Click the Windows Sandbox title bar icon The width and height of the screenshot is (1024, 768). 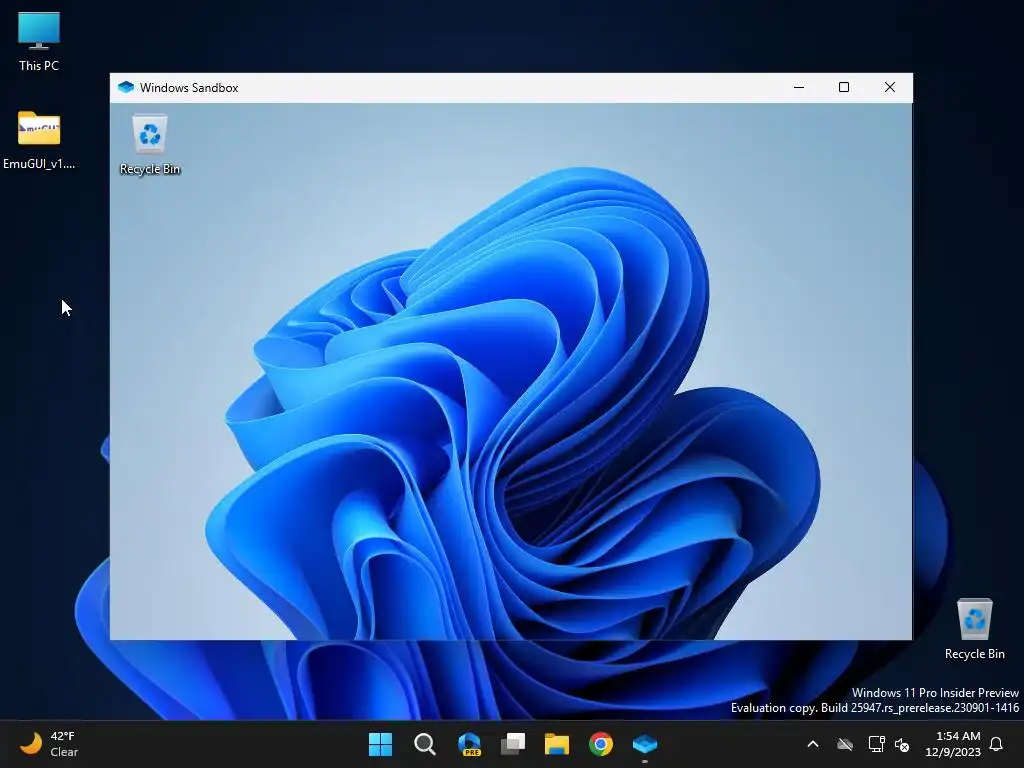pyautogui.click(x=126, y=88)
